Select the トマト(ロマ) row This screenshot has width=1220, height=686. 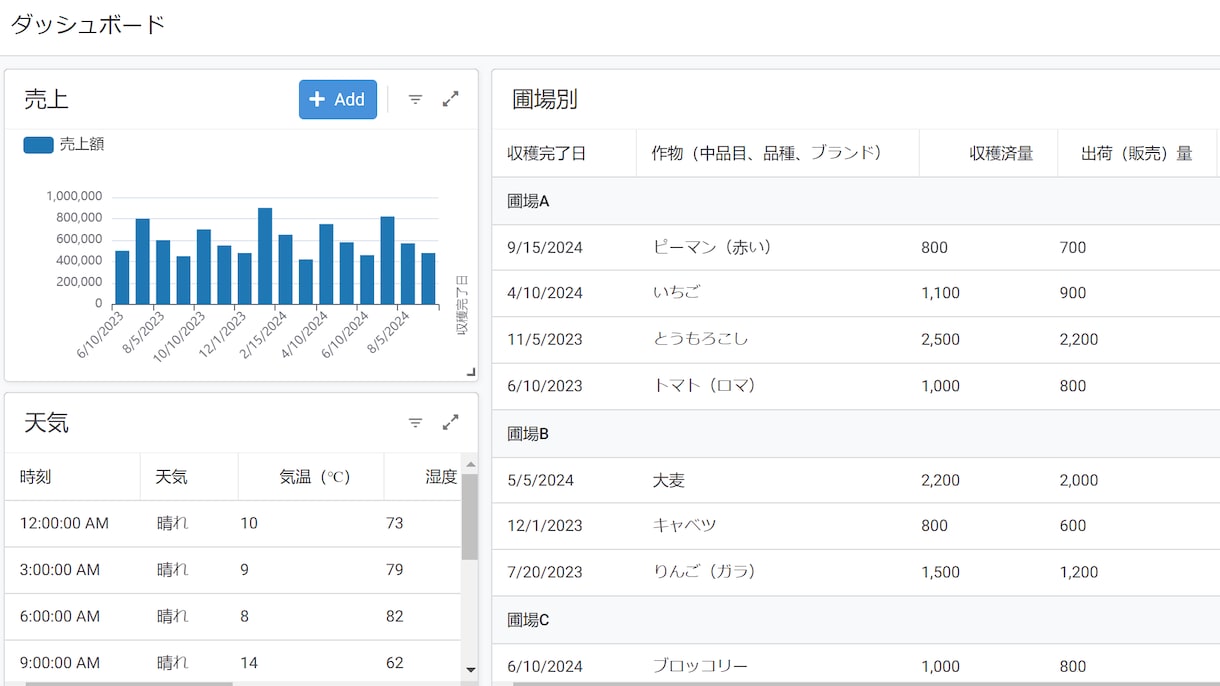tap(856, 386)
